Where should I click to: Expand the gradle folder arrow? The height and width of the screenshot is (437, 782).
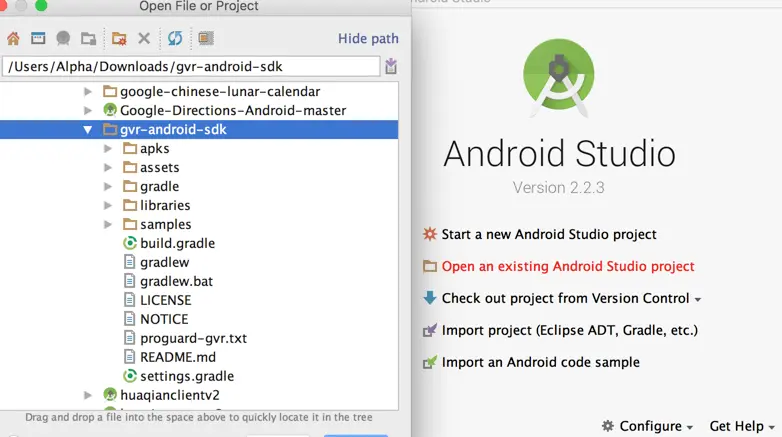pyautogui.click(x=108, y=187)
